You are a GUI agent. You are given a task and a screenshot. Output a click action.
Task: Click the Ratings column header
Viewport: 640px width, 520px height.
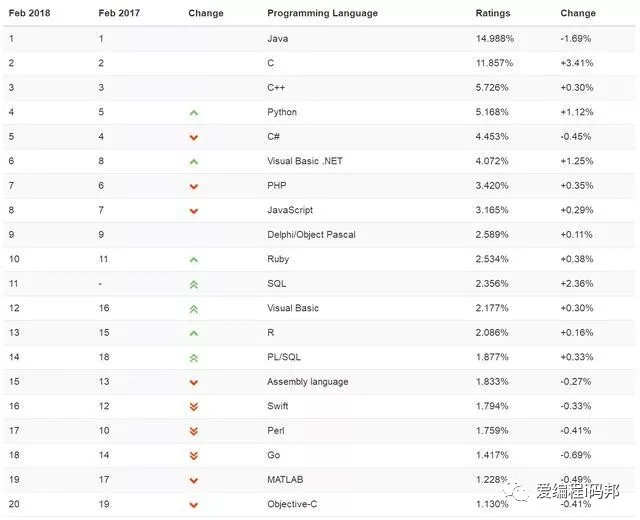point(493,13)
